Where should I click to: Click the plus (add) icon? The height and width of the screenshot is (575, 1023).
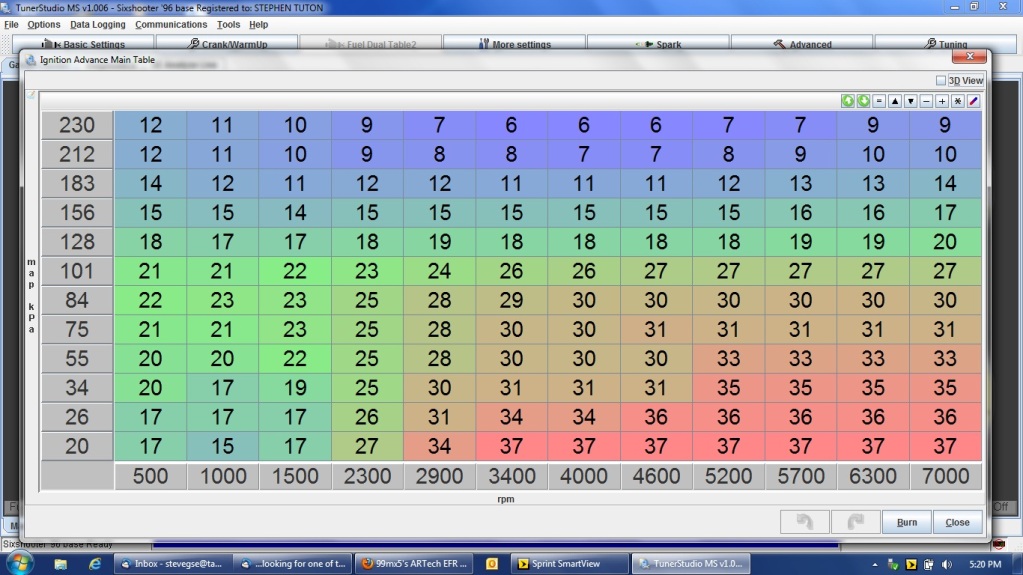coord(942,101)
